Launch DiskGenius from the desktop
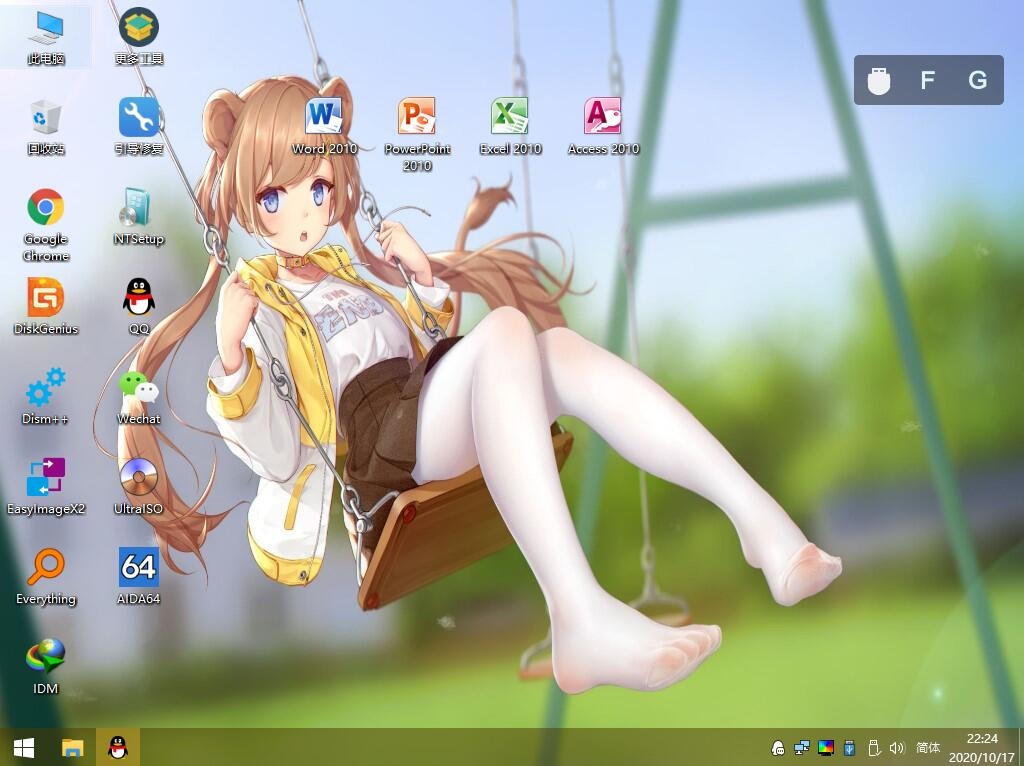Viewport: 1024px width, 766px height. 46,306
